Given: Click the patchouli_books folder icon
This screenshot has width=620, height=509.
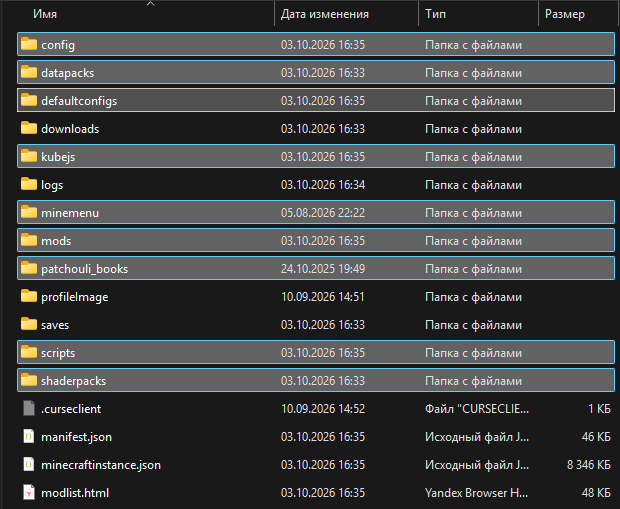Looking at the screenshot, I should [29, 269].
